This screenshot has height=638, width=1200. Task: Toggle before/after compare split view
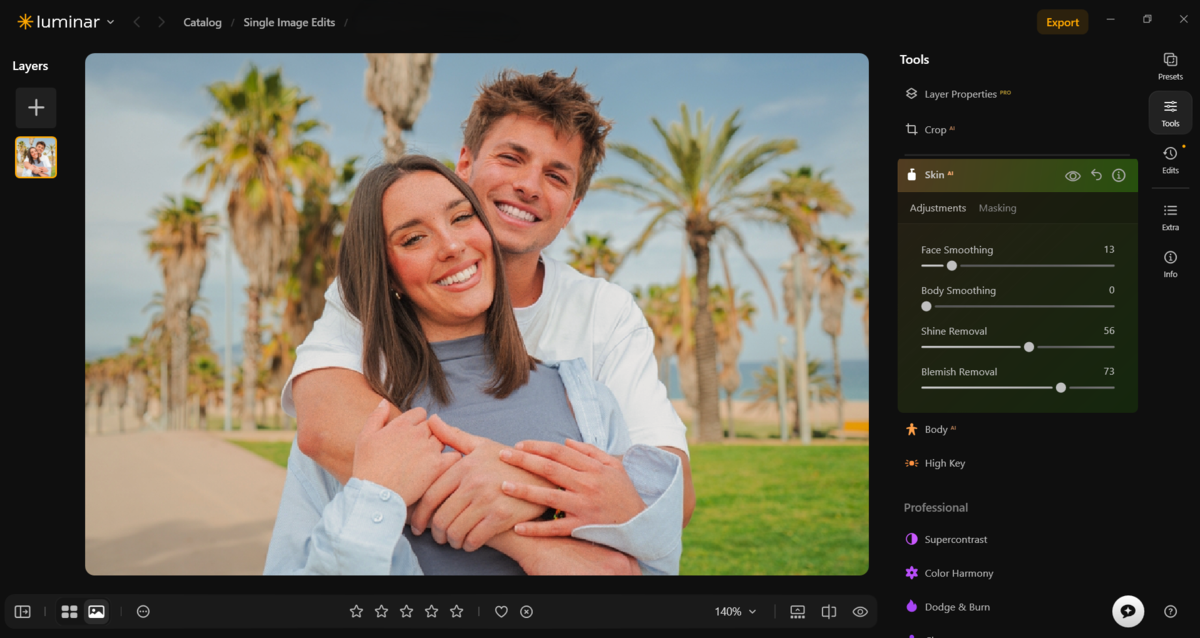coord(829,611)
